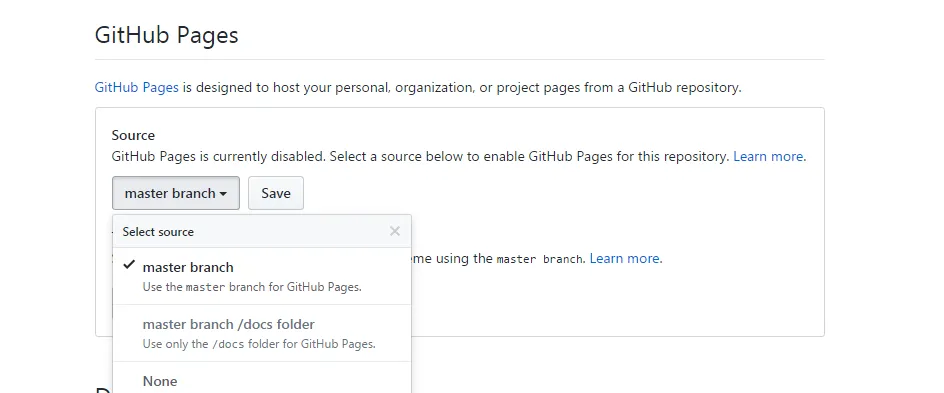Open the master branch source dropdown

tap(176, 193)
